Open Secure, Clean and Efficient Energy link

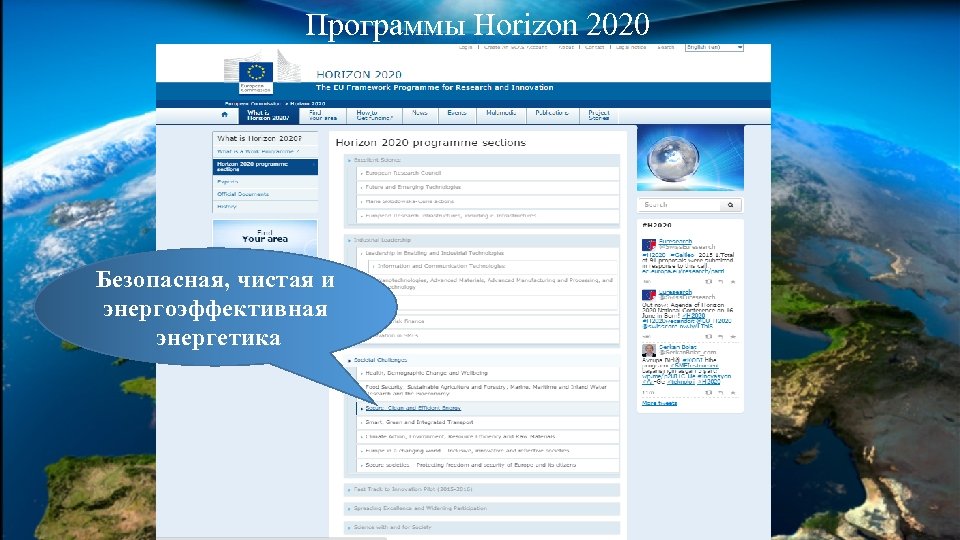pos(413,408)
